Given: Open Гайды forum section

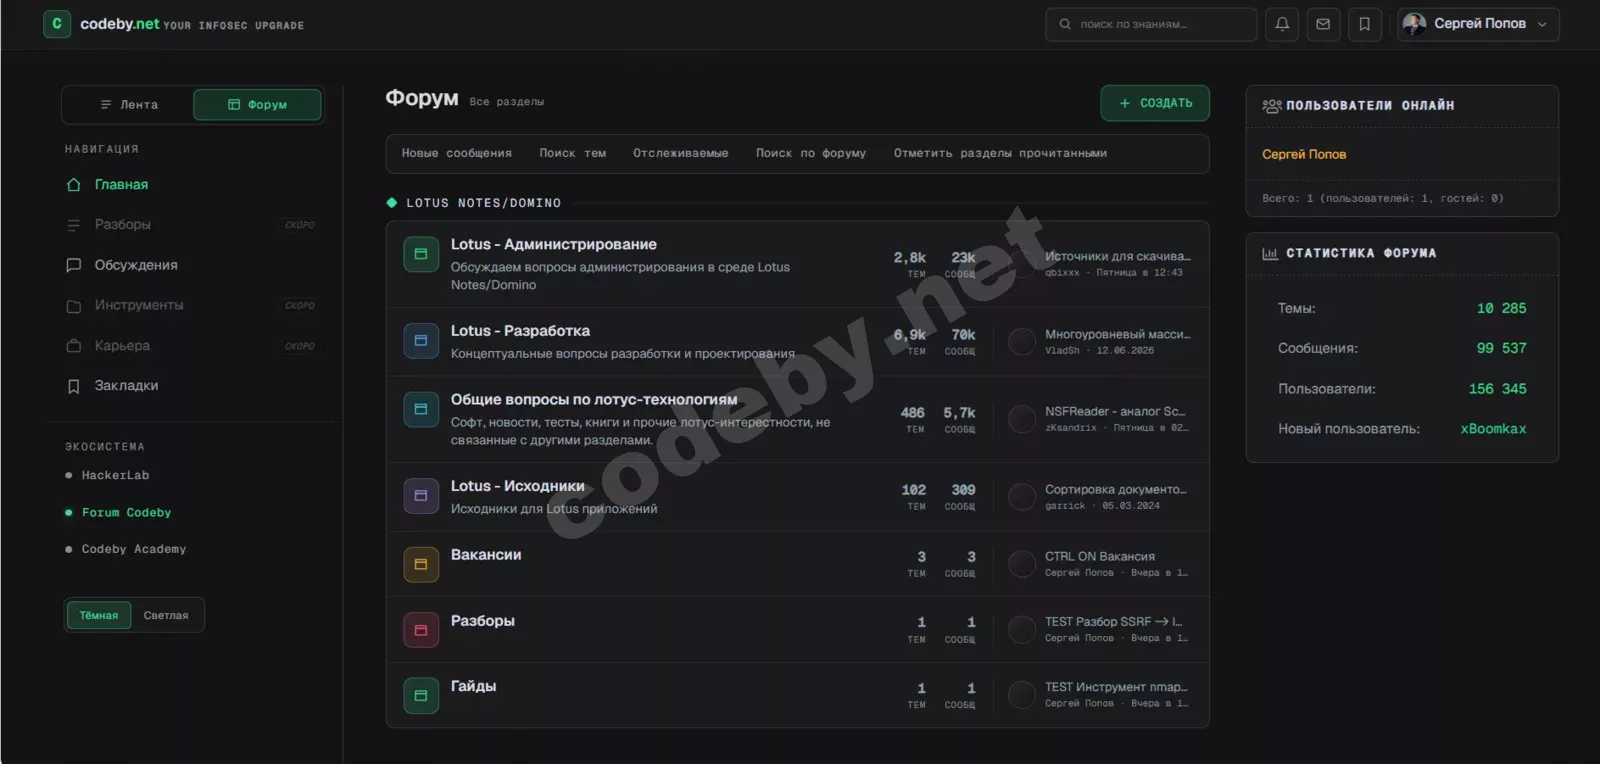Looking at the screenshot, I should coord(473,686).
